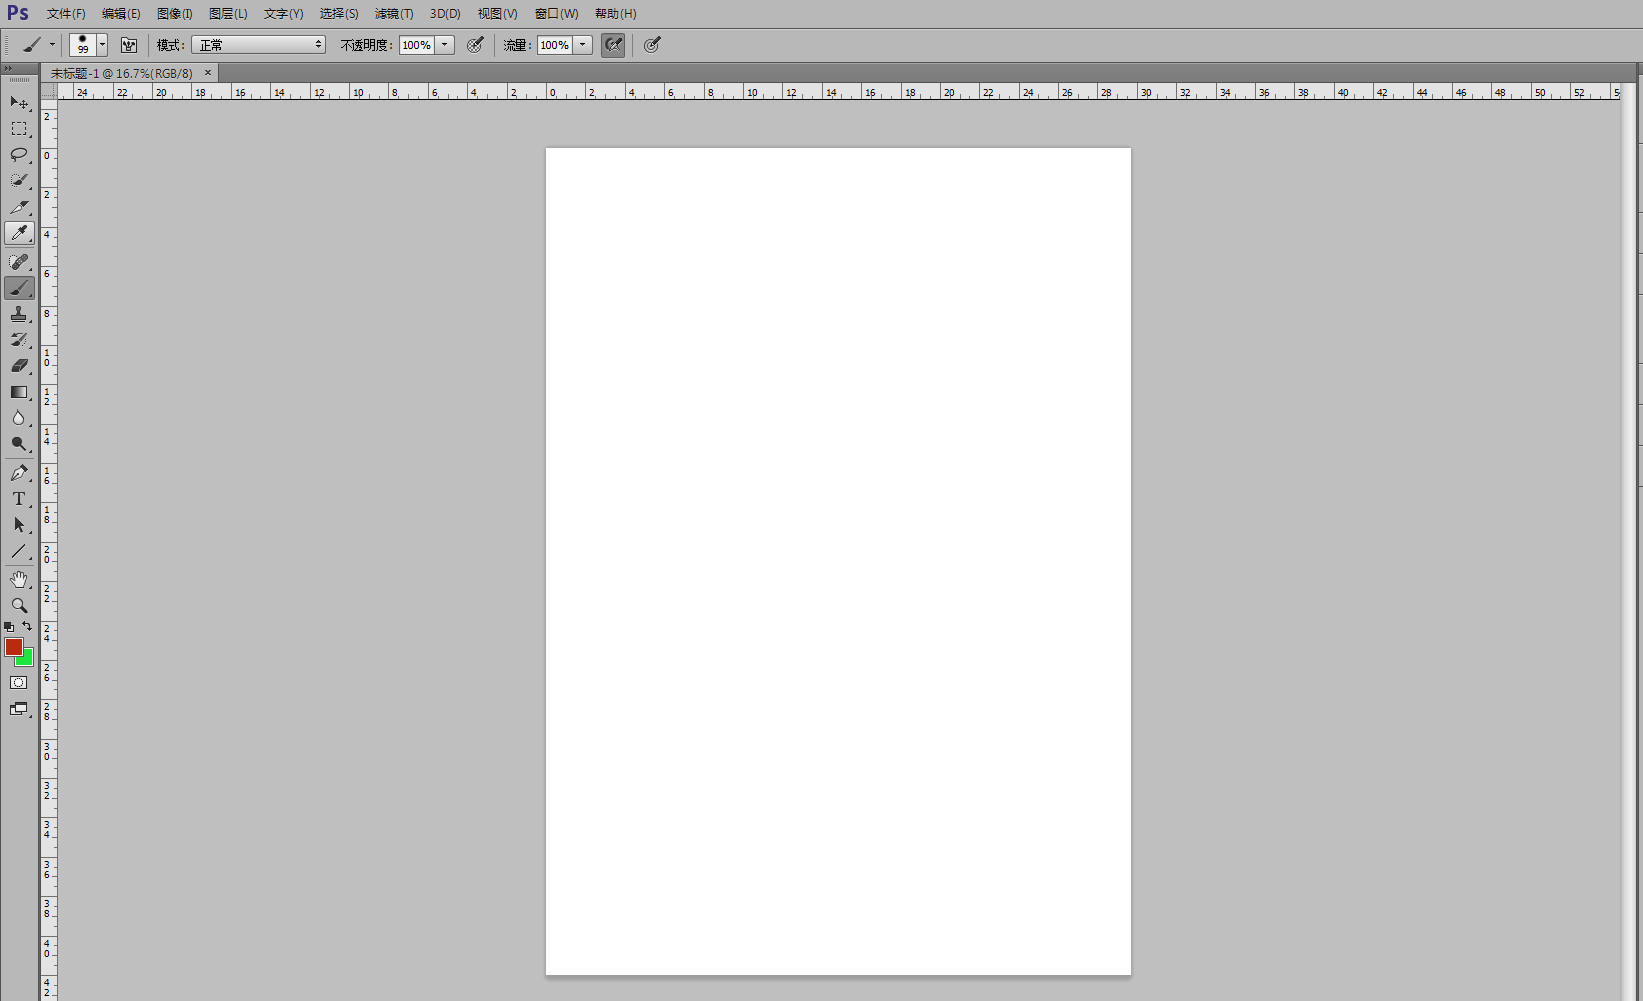This screenshot has height=1001, width=1643.
Task: Select the Pen tool
Action: [19, 473]
